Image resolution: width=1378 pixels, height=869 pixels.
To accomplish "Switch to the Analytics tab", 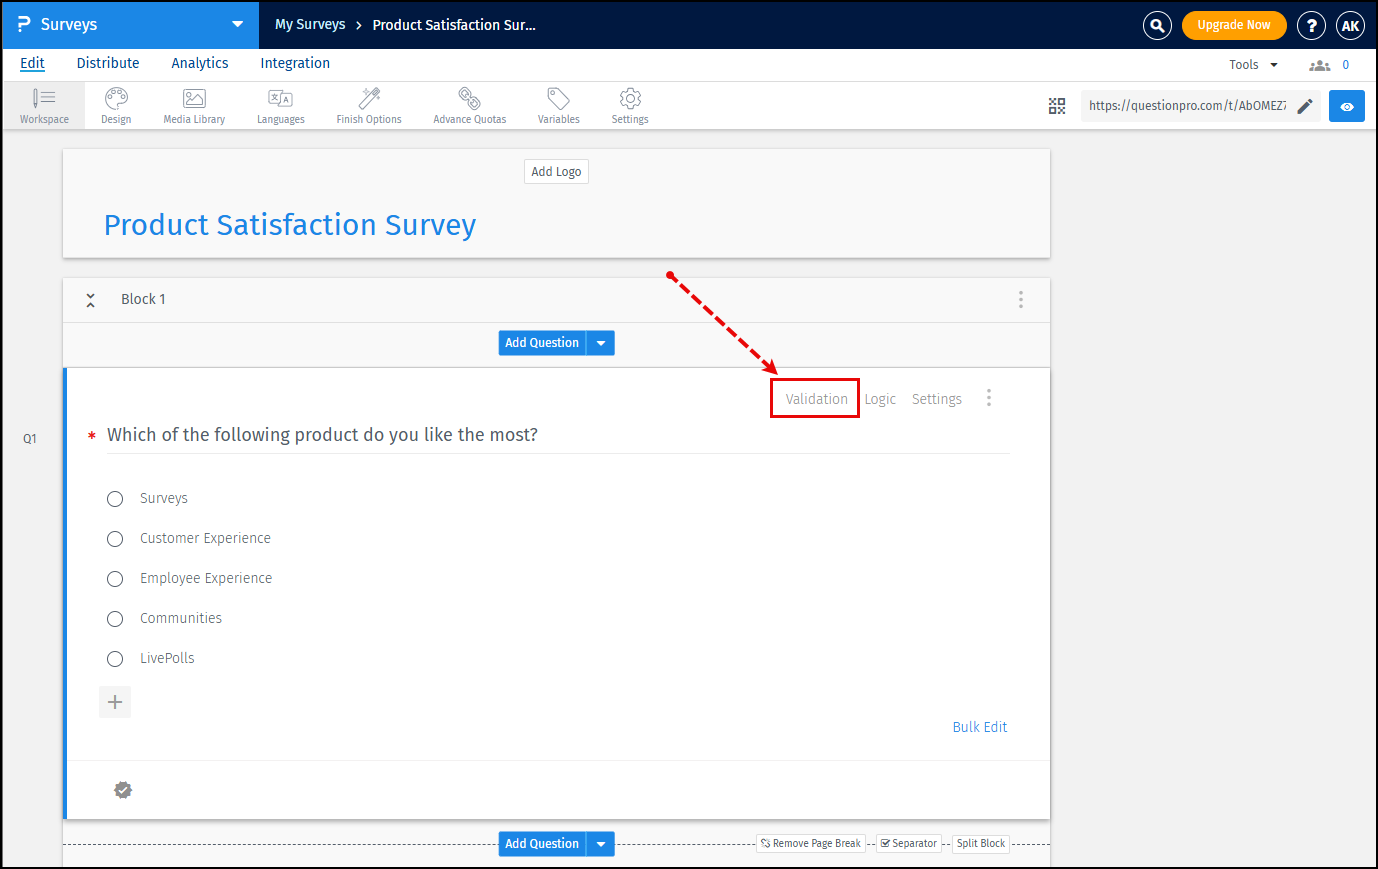I will [x=199, y=63].
